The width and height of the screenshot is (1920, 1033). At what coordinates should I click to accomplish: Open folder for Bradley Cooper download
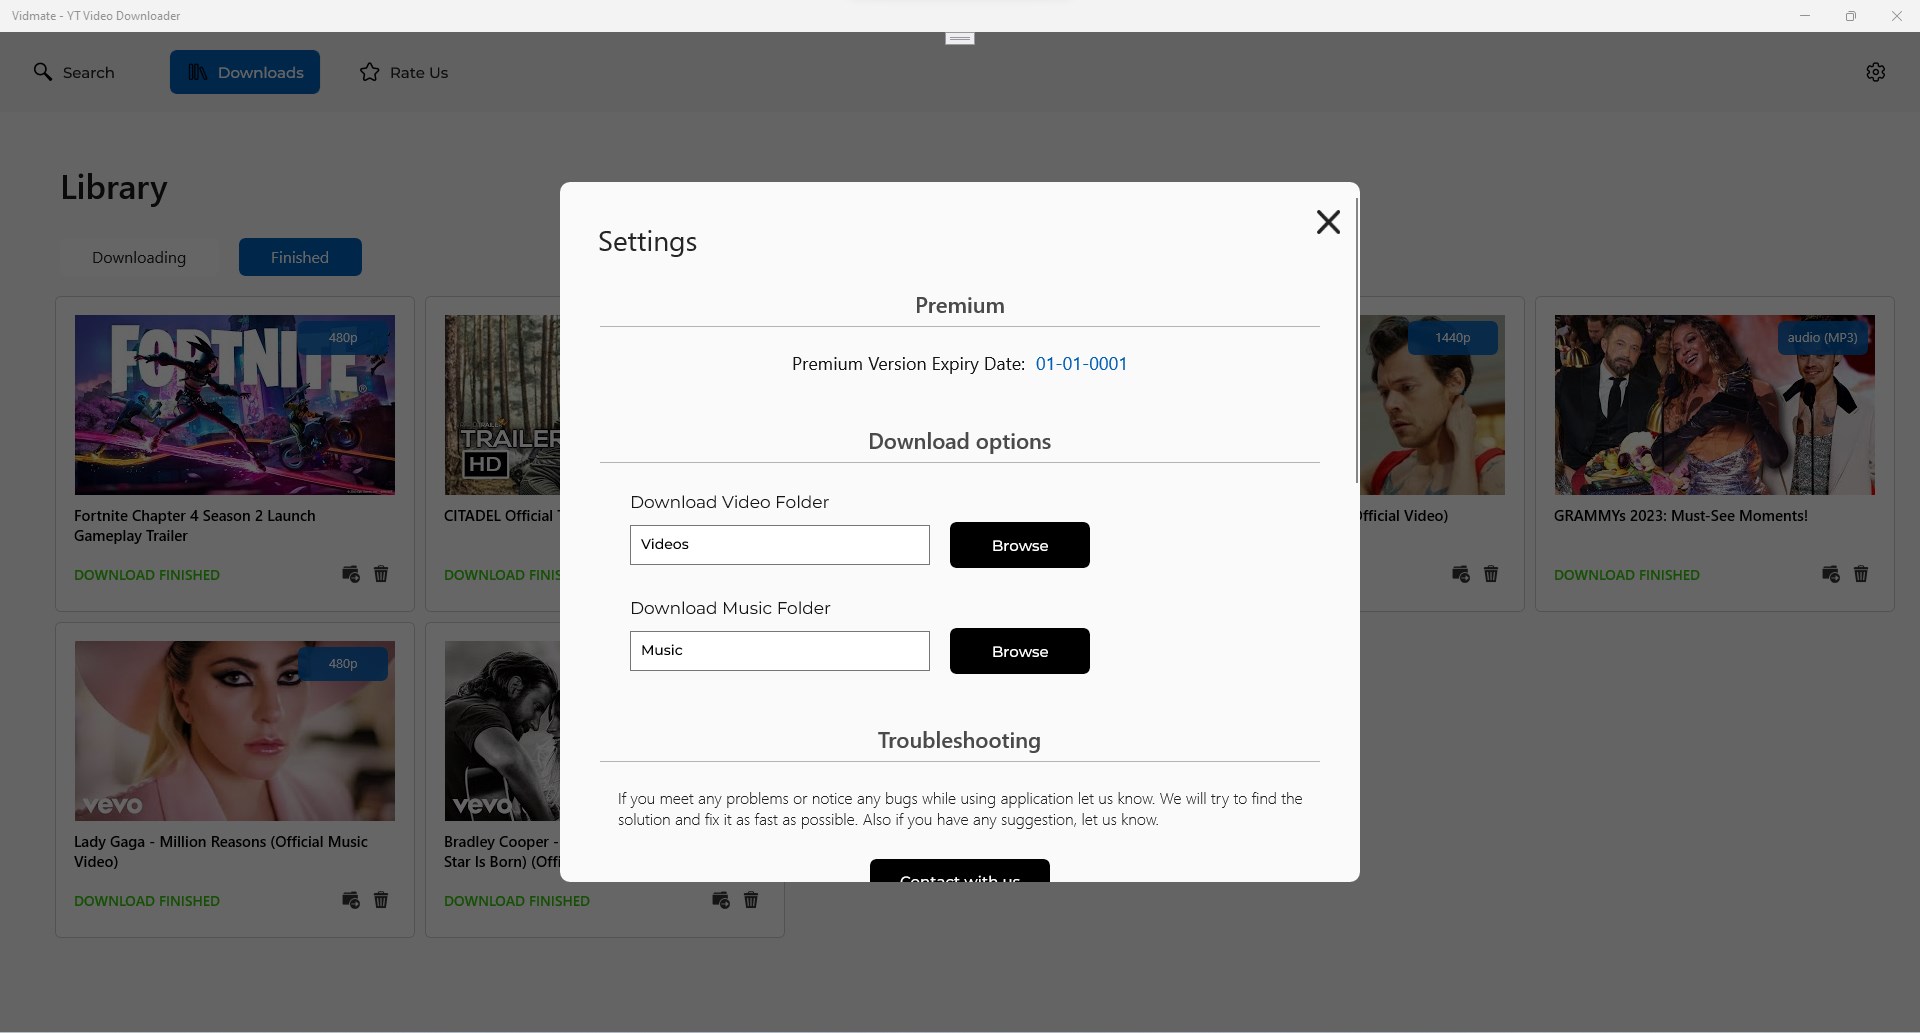point(721,900)
